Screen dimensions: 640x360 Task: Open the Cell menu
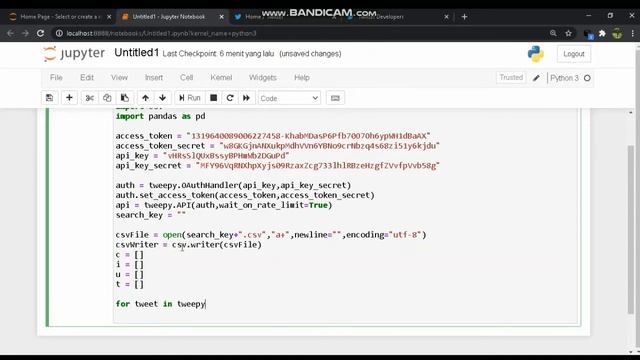(x=187, y=78)
